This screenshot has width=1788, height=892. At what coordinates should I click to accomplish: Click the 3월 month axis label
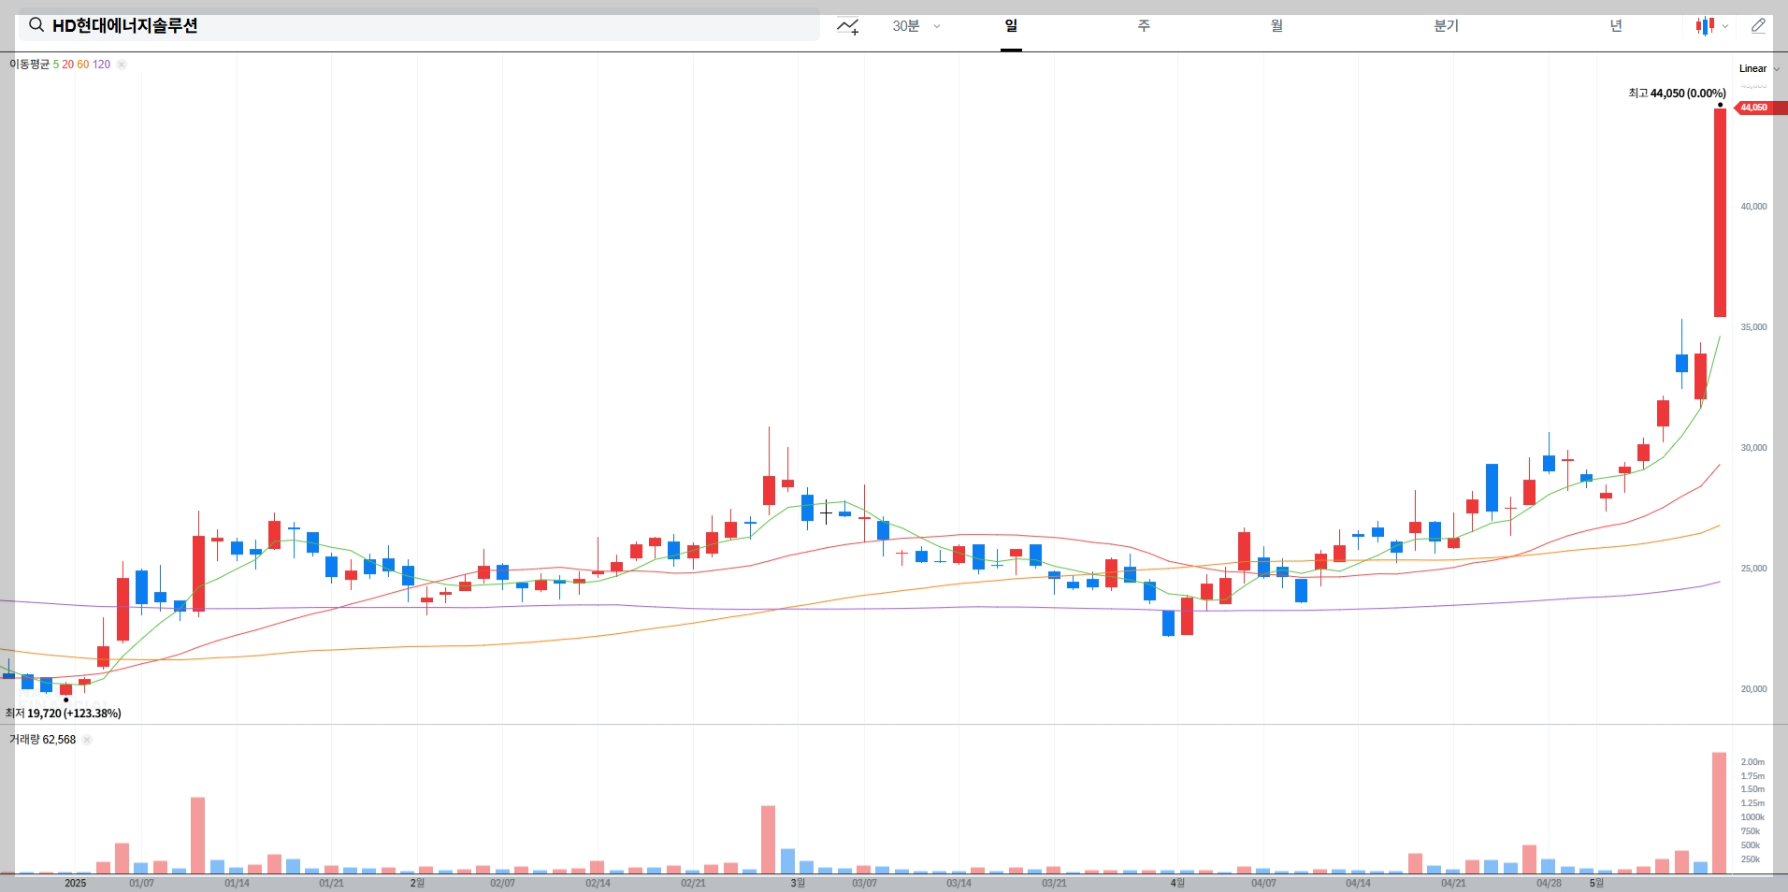point(797,883)
